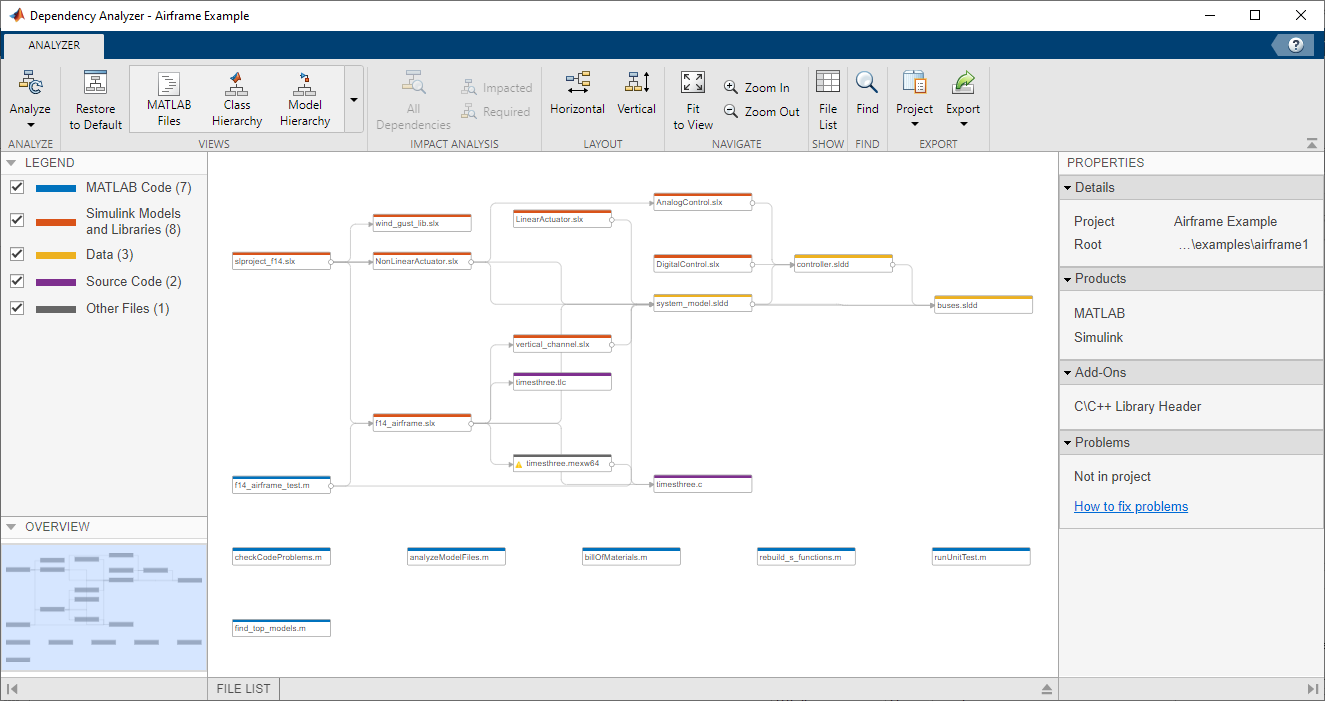Select find_top_models.m node
The height and width of the screenshot is (701, 1325).
tap(281, 628)
